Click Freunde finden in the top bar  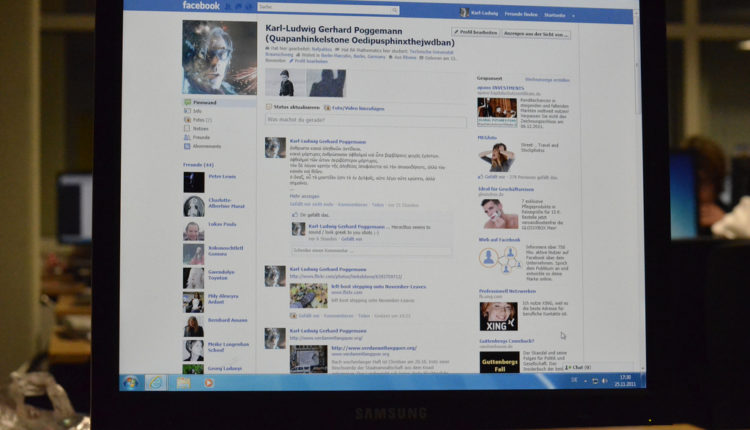tap(521, 14)
